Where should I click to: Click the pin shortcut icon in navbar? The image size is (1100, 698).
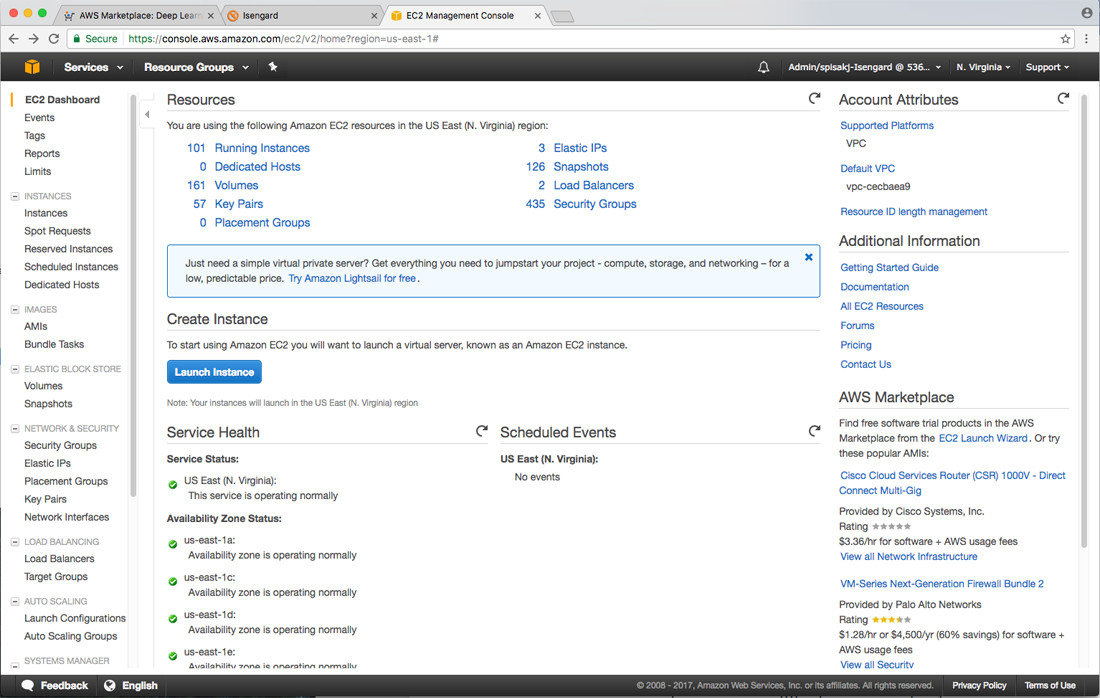(273, 67)
